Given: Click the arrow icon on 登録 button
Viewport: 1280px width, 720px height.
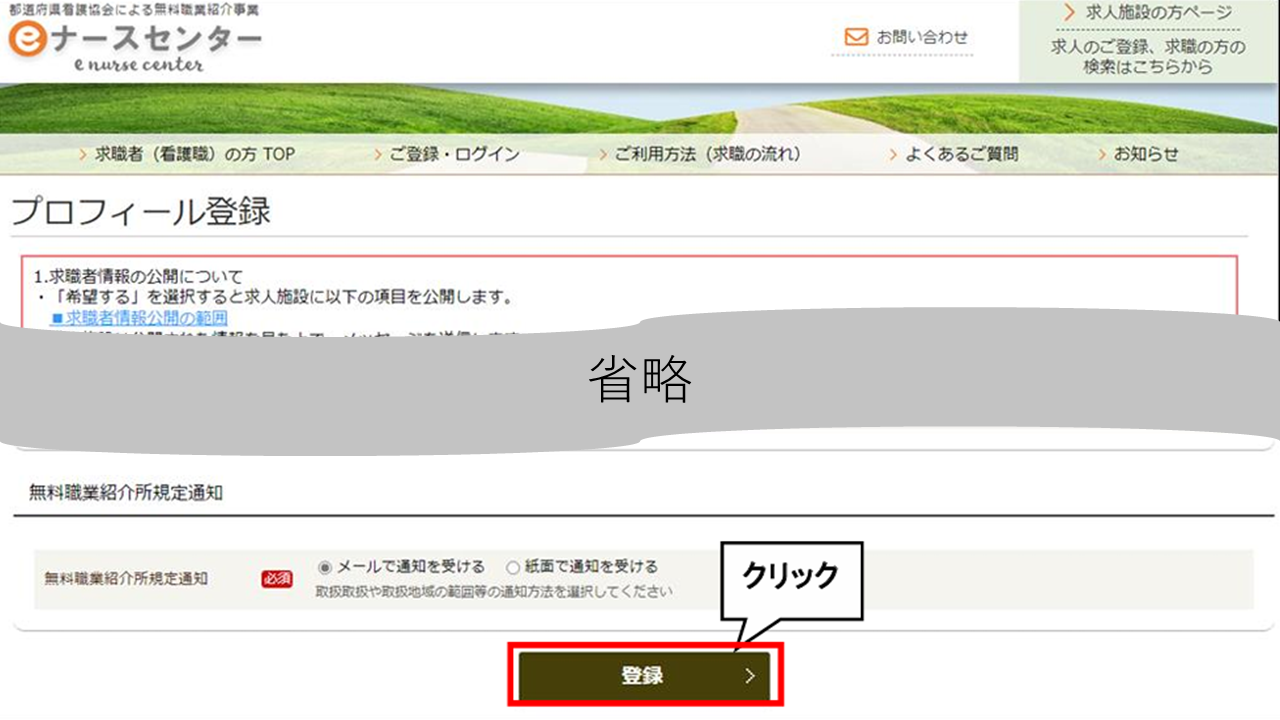Looking at the screenshot, I should point(751,676).
